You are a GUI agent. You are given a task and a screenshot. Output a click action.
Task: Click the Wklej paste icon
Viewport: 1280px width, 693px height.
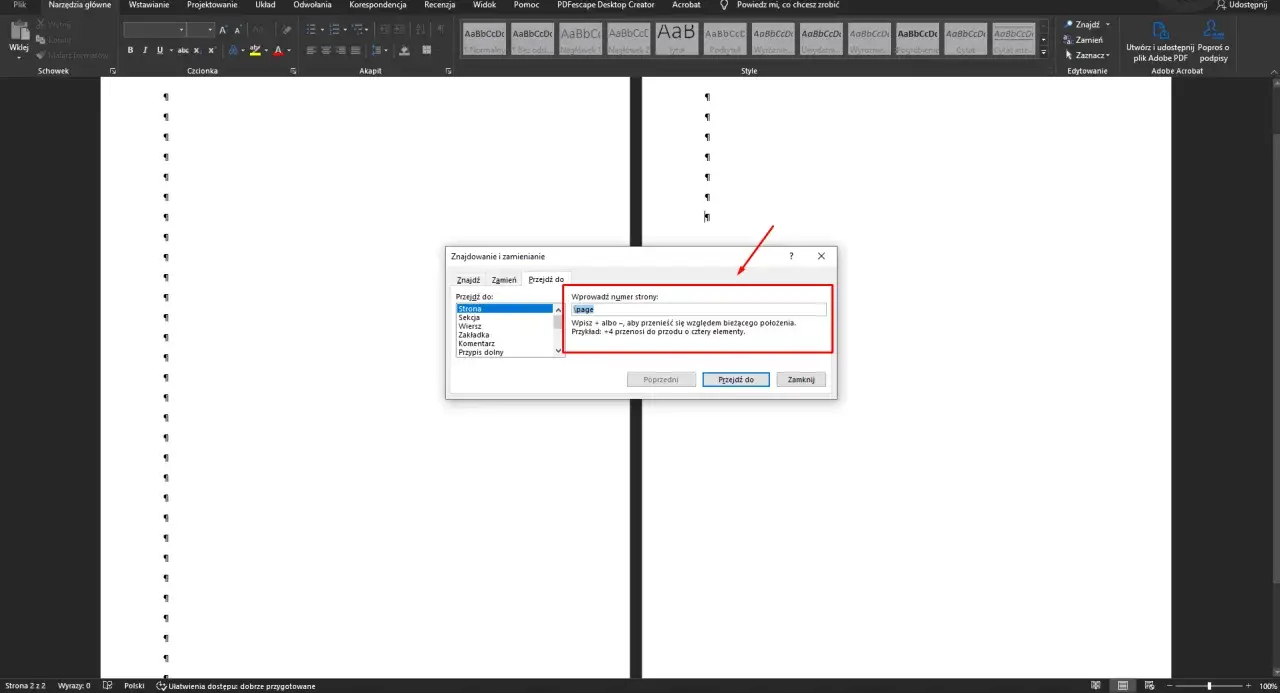(x=19, y=37)
